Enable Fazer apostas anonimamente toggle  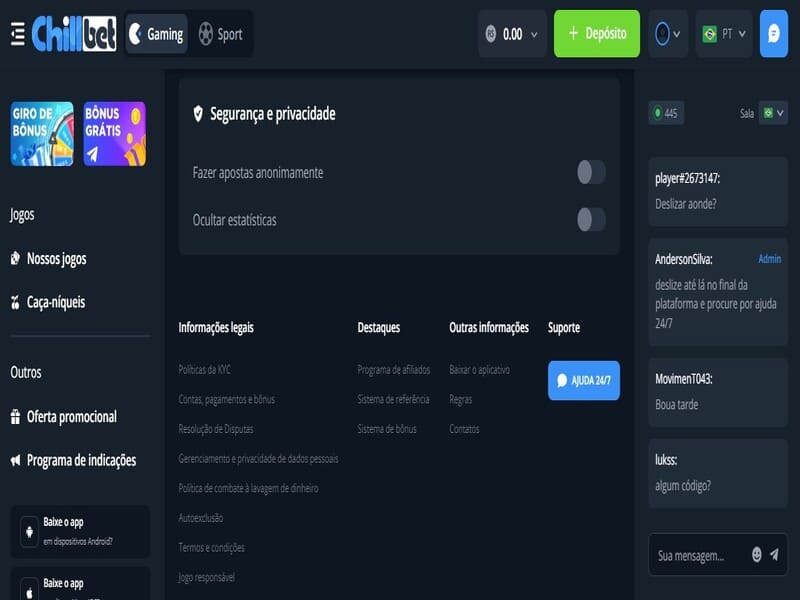591,172
